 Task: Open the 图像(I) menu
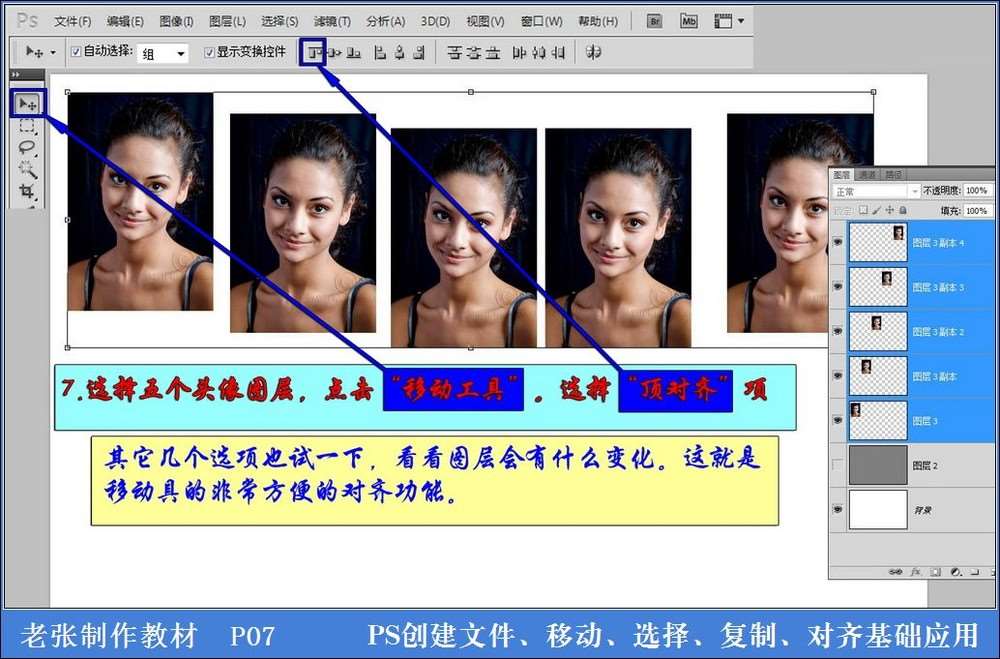coord(176,21)
